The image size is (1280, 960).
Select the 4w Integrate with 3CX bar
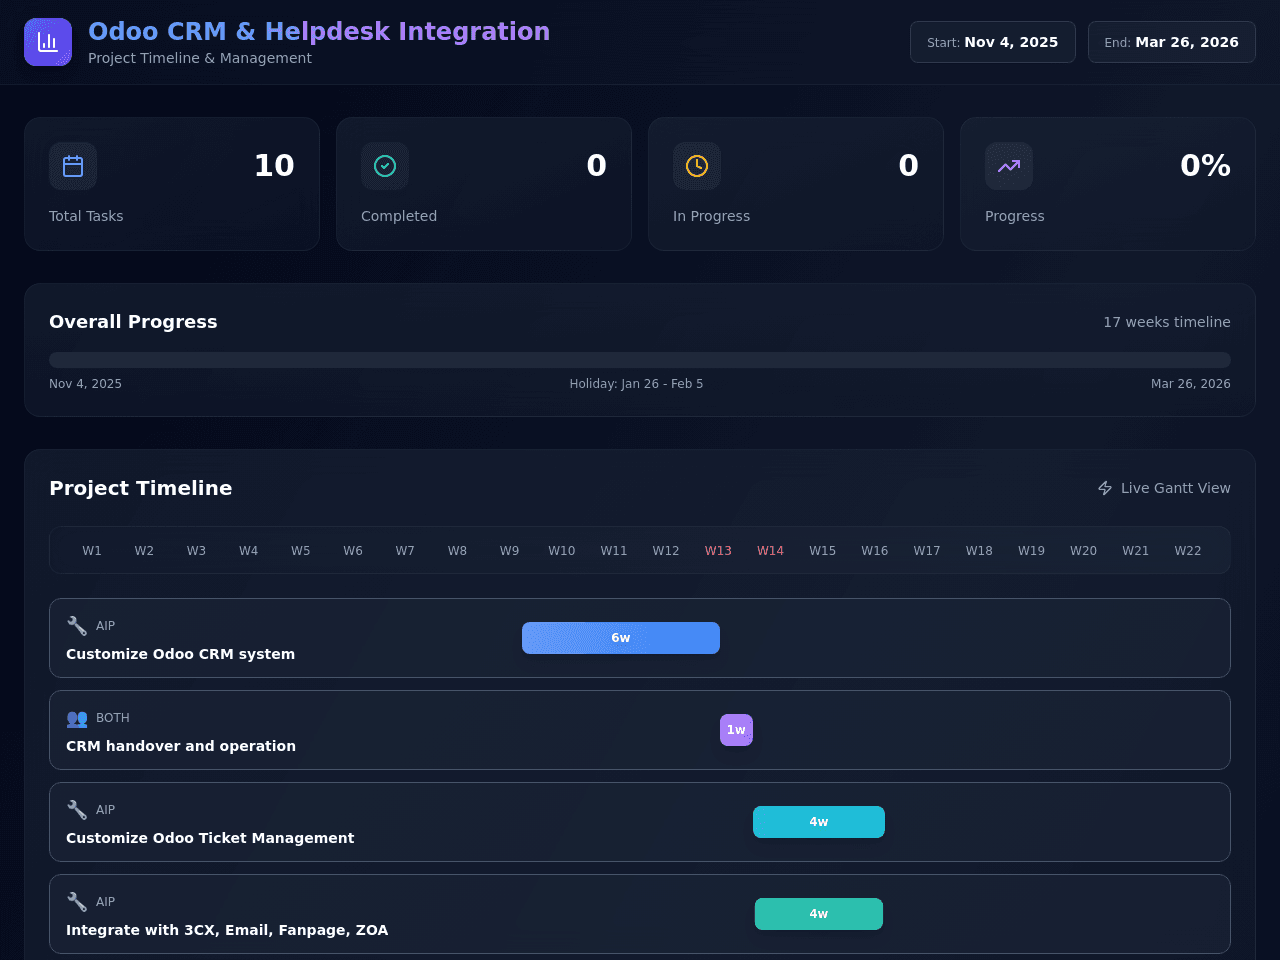(x=819, y=914)
